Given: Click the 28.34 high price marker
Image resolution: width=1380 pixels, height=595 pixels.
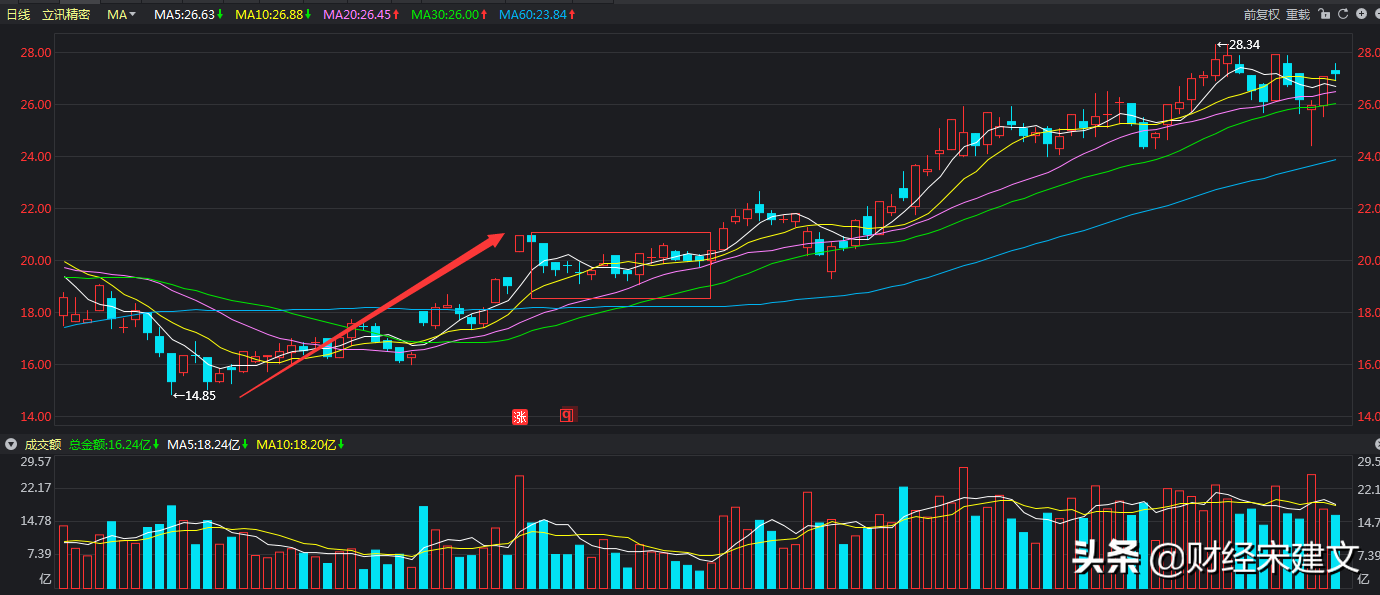Looking at the screenshot, I should [1244, 45].
